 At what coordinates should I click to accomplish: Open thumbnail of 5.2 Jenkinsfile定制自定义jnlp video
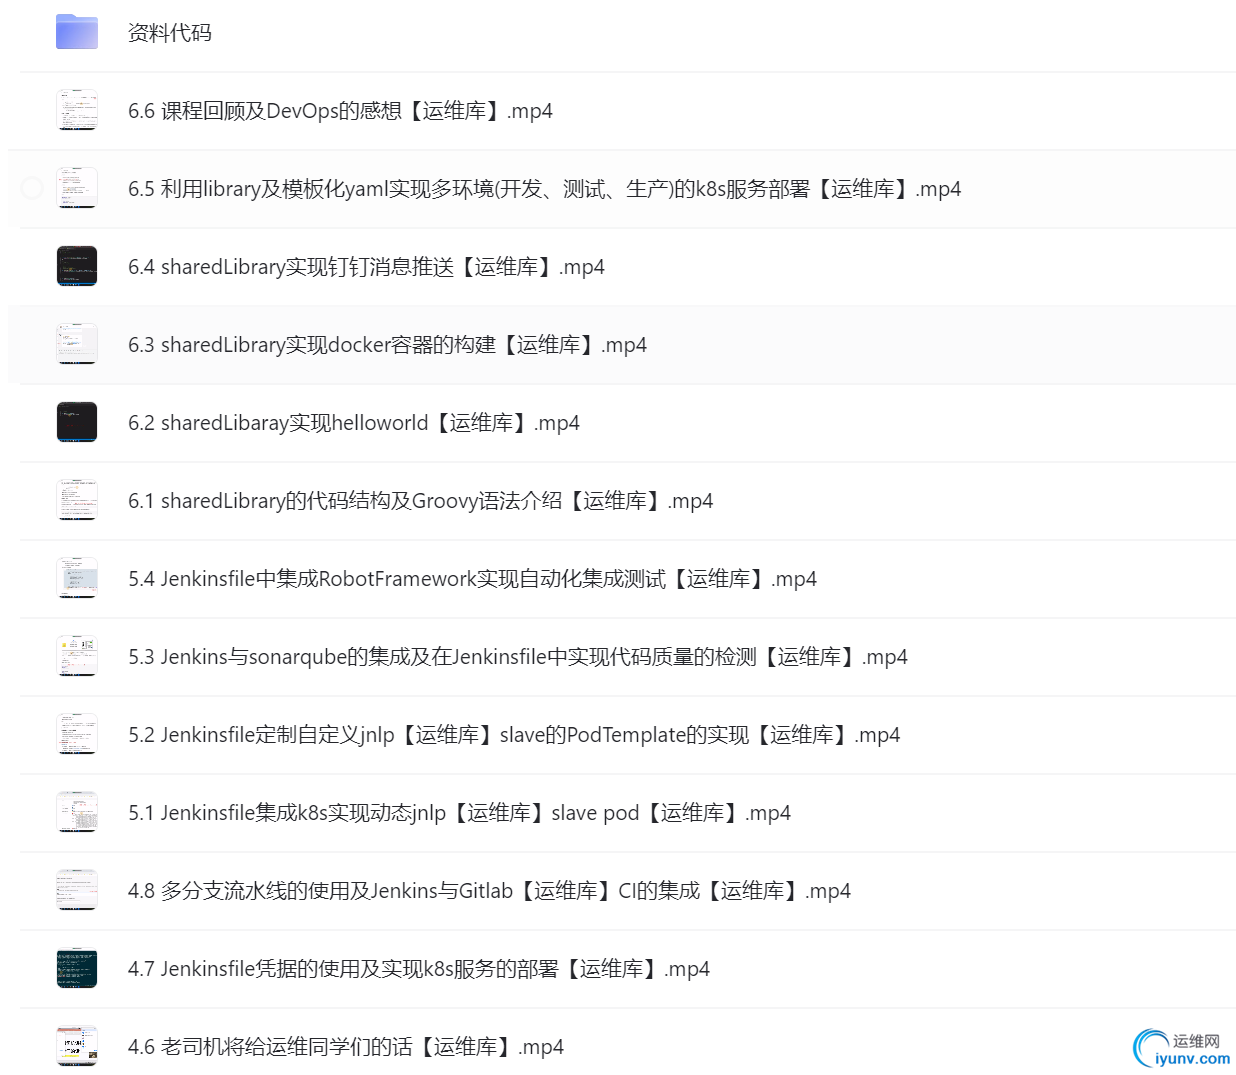click(77, 734)
